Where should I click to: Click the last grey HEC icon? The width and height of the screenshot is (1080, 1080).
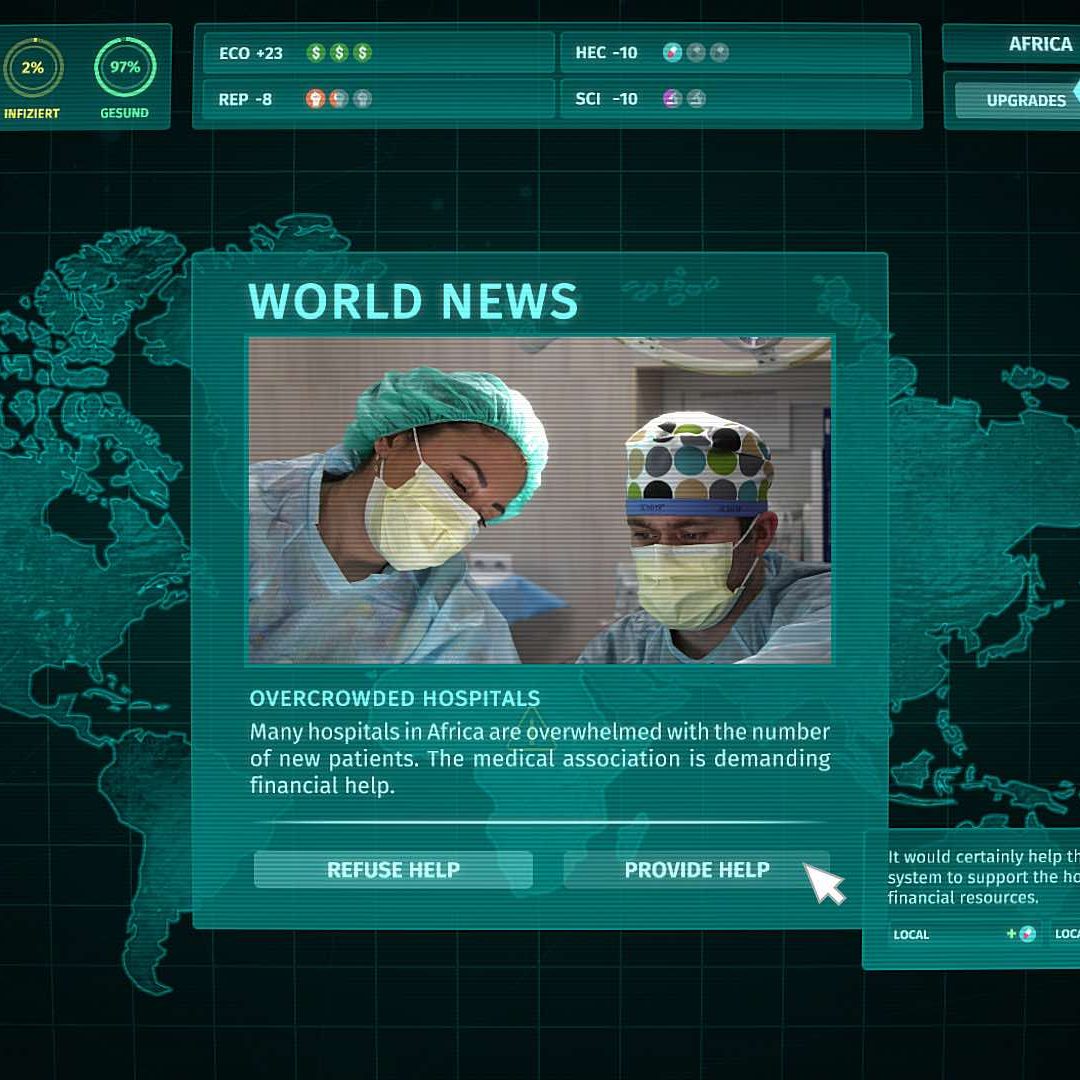tap(719, 53)
